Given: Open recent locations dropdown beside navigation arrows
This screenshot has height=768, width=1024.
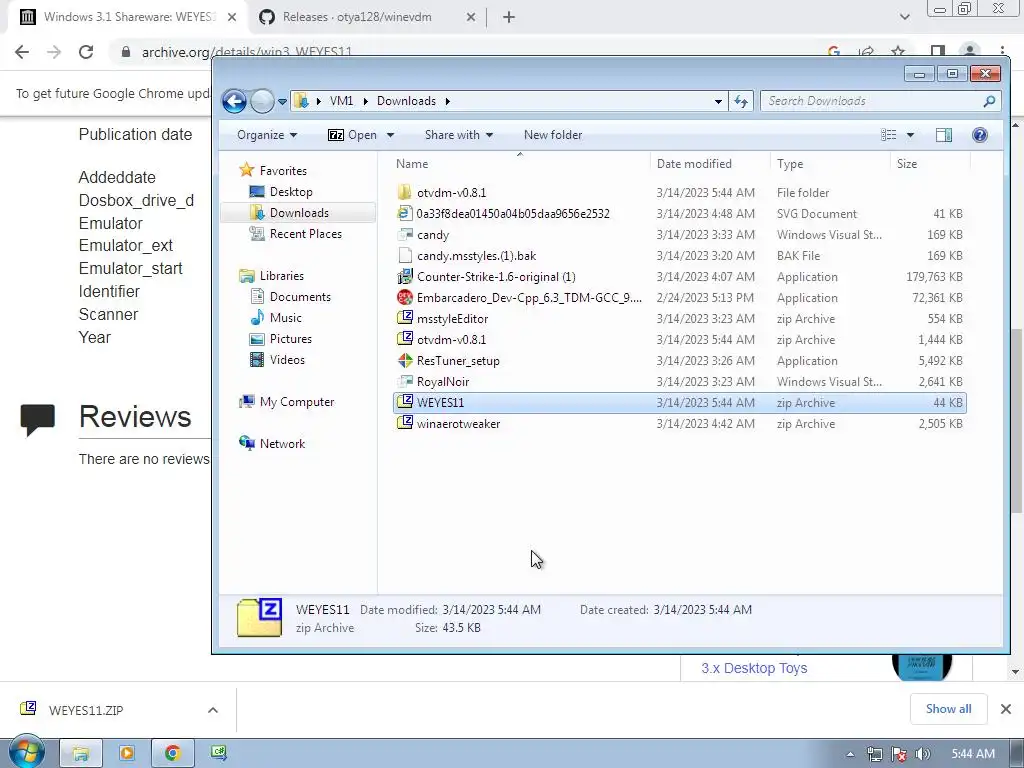Looking at the screenshot, I should click(x=282, y=102).
